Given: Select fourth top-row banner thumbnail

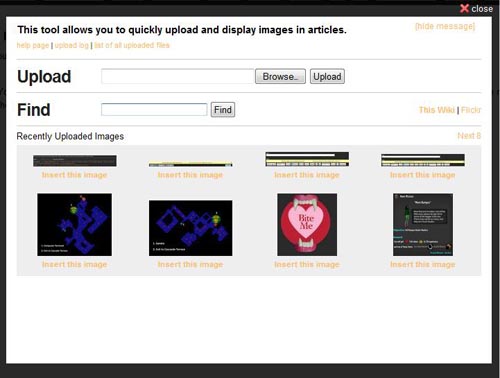Looking at the screenshot, I should [x=423, y=160].
